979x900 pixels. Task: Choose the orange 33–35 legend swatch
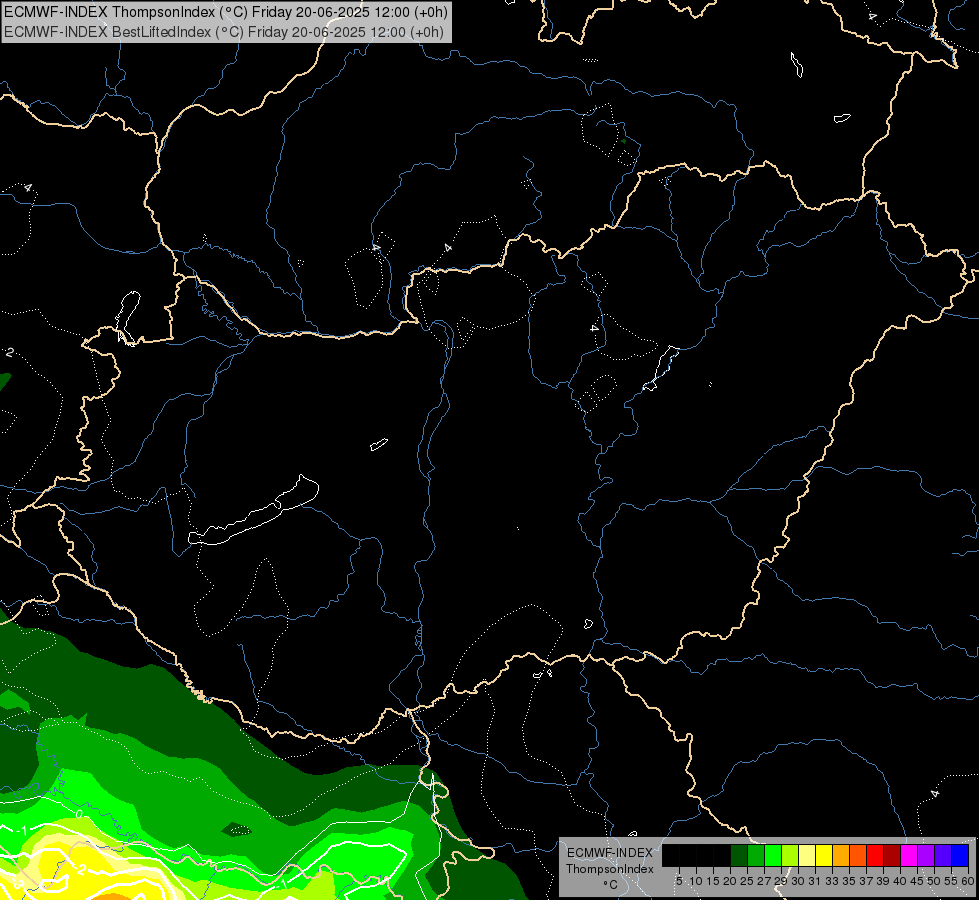click(841, 855)
